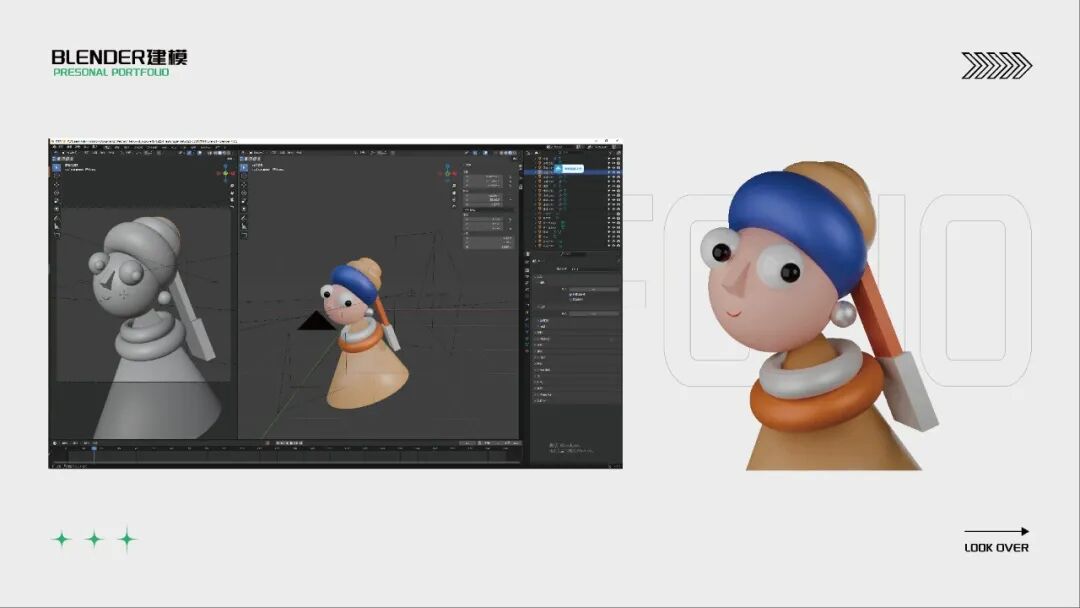Image resolution: width=1080 pixels, height=608 pixels.
Task: Jump to timeline start with playback control
Action: coord(277,443)
